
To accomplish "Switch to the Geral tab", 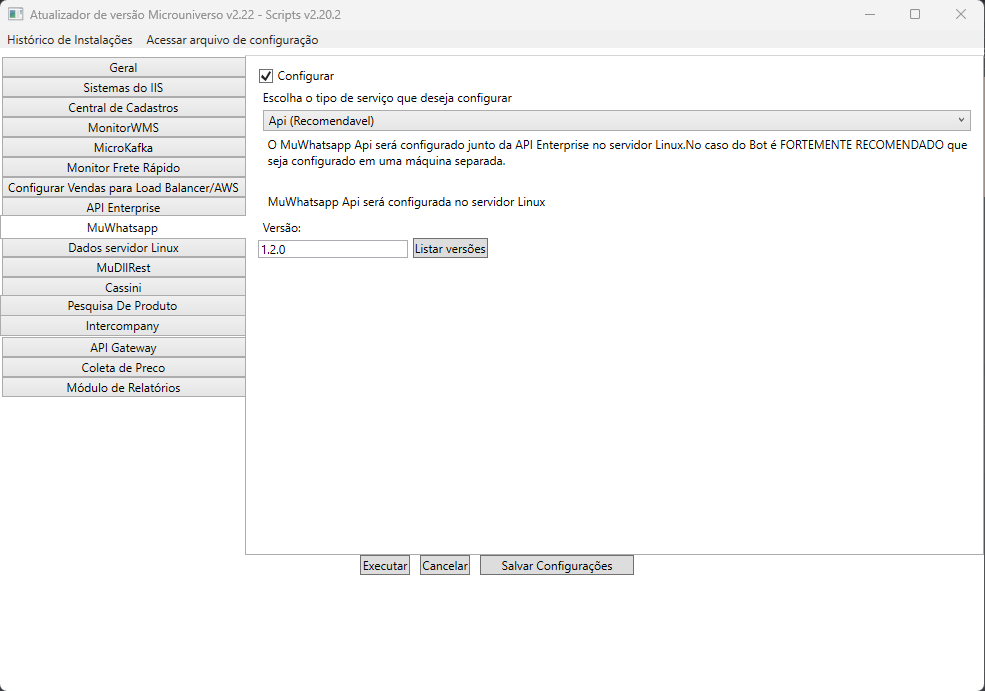I will (123, 68).
